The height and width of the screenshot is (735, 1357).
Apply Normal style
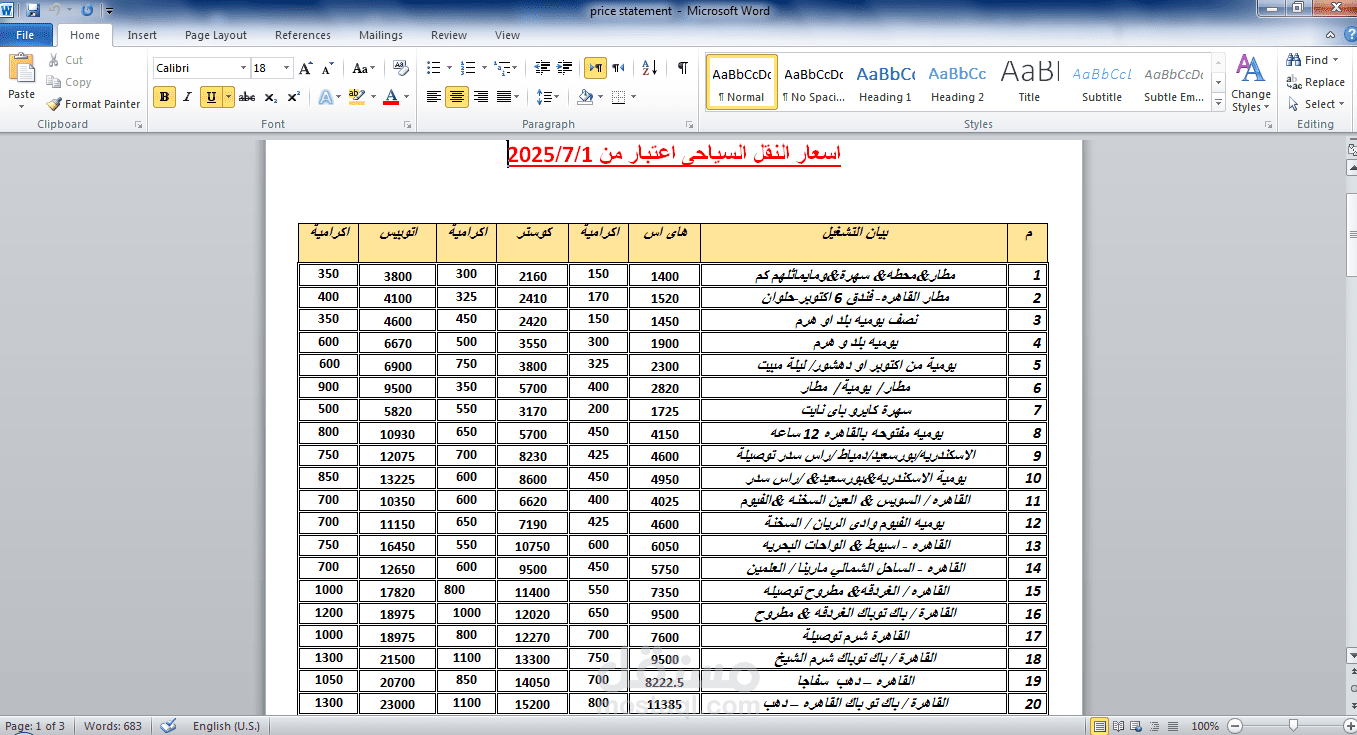(x=741, y=83)
